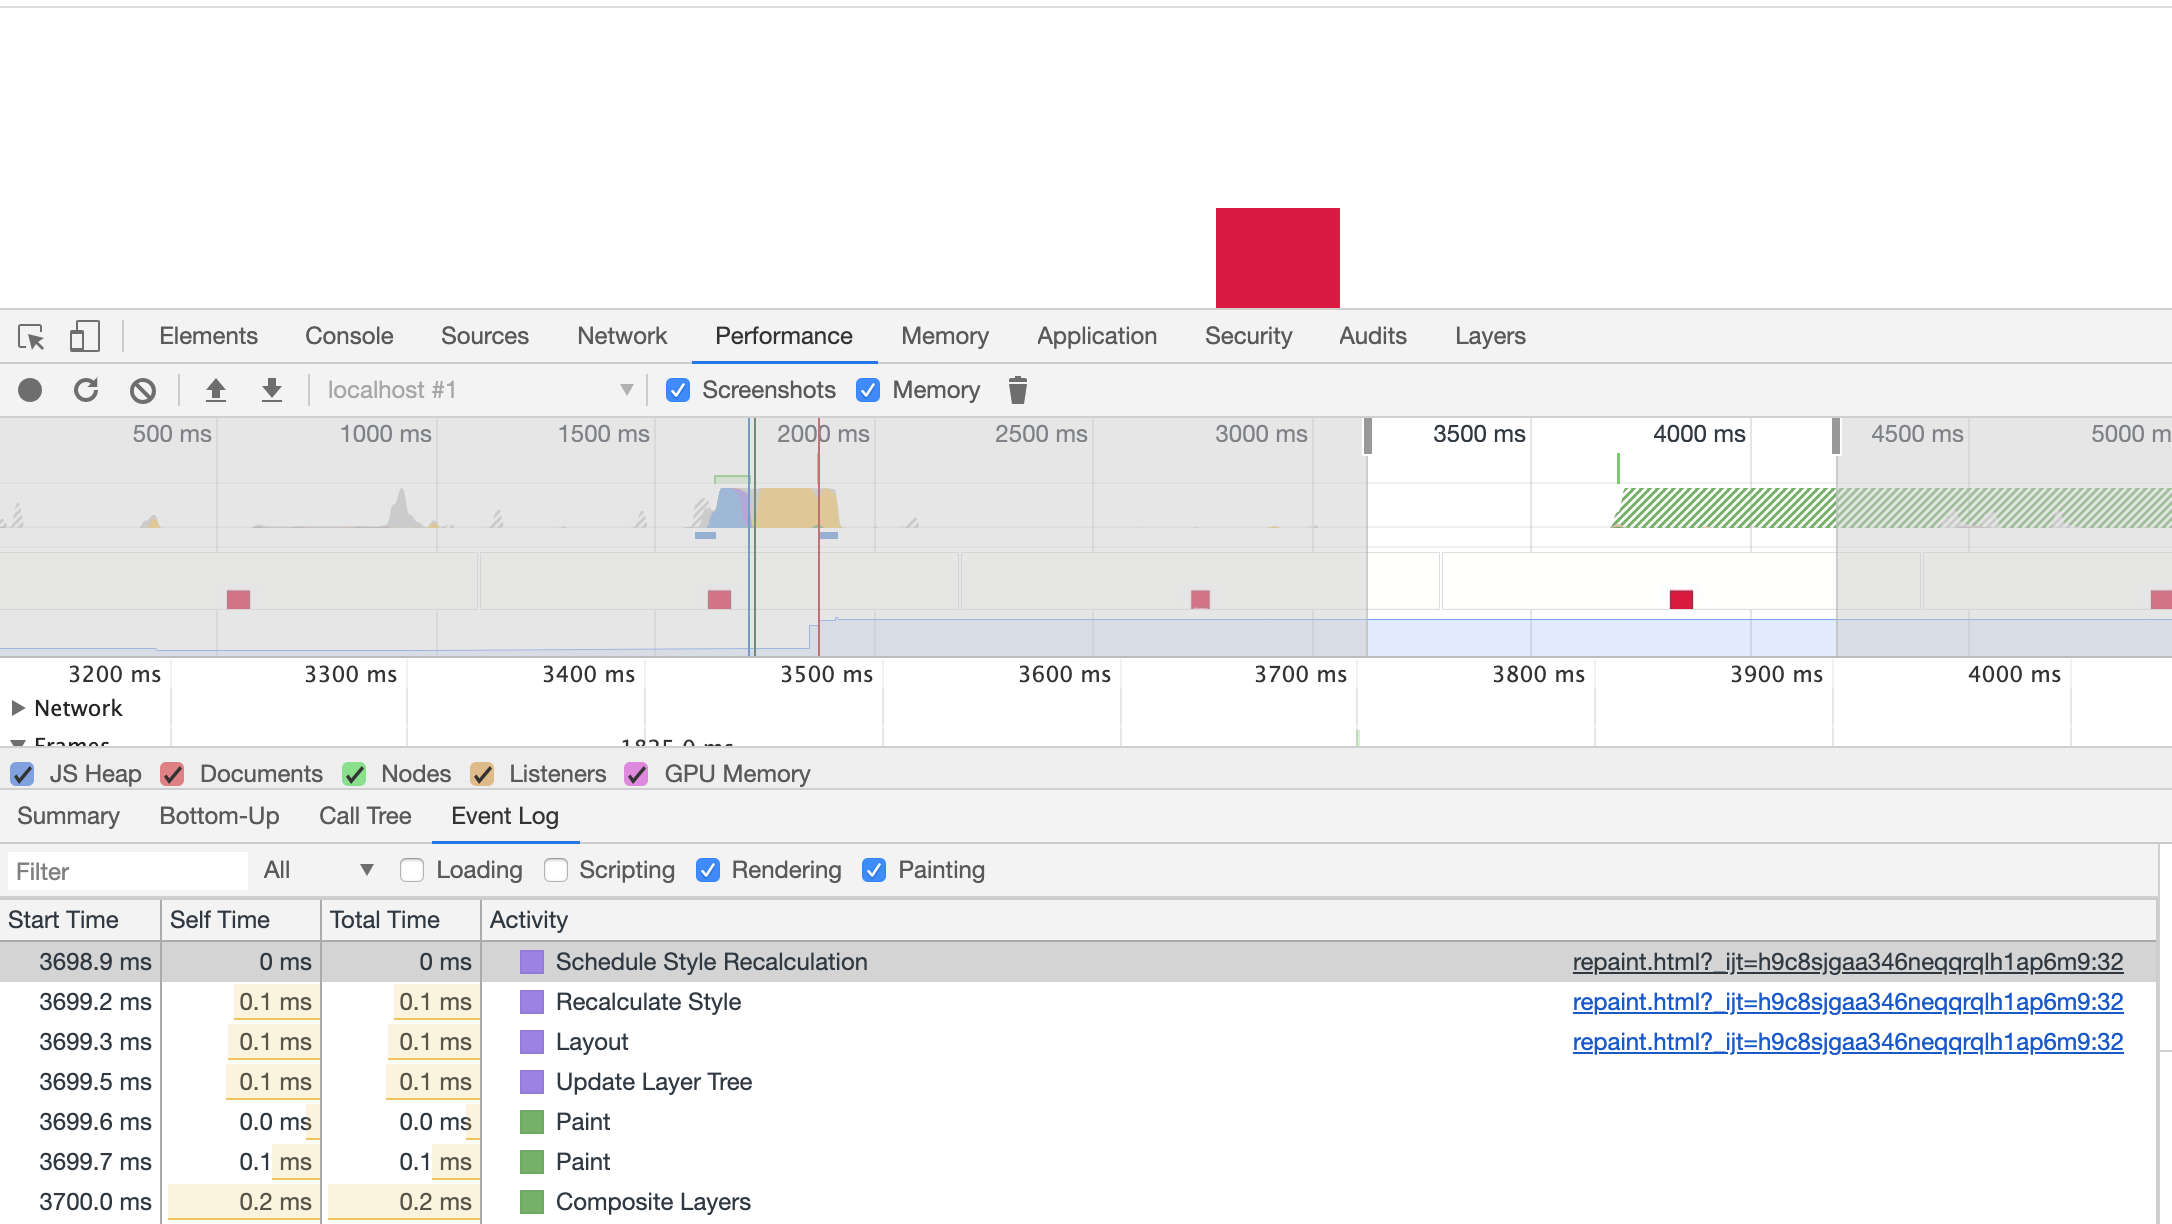Click the Activity column header
The image size is (2172, 1224).
click(1319, 920)
